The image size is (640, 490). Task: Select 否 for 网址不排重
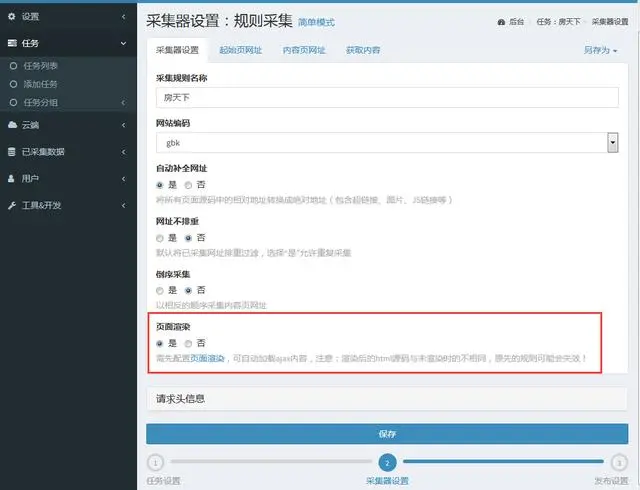pyautogui.click(x=188, y=238)
